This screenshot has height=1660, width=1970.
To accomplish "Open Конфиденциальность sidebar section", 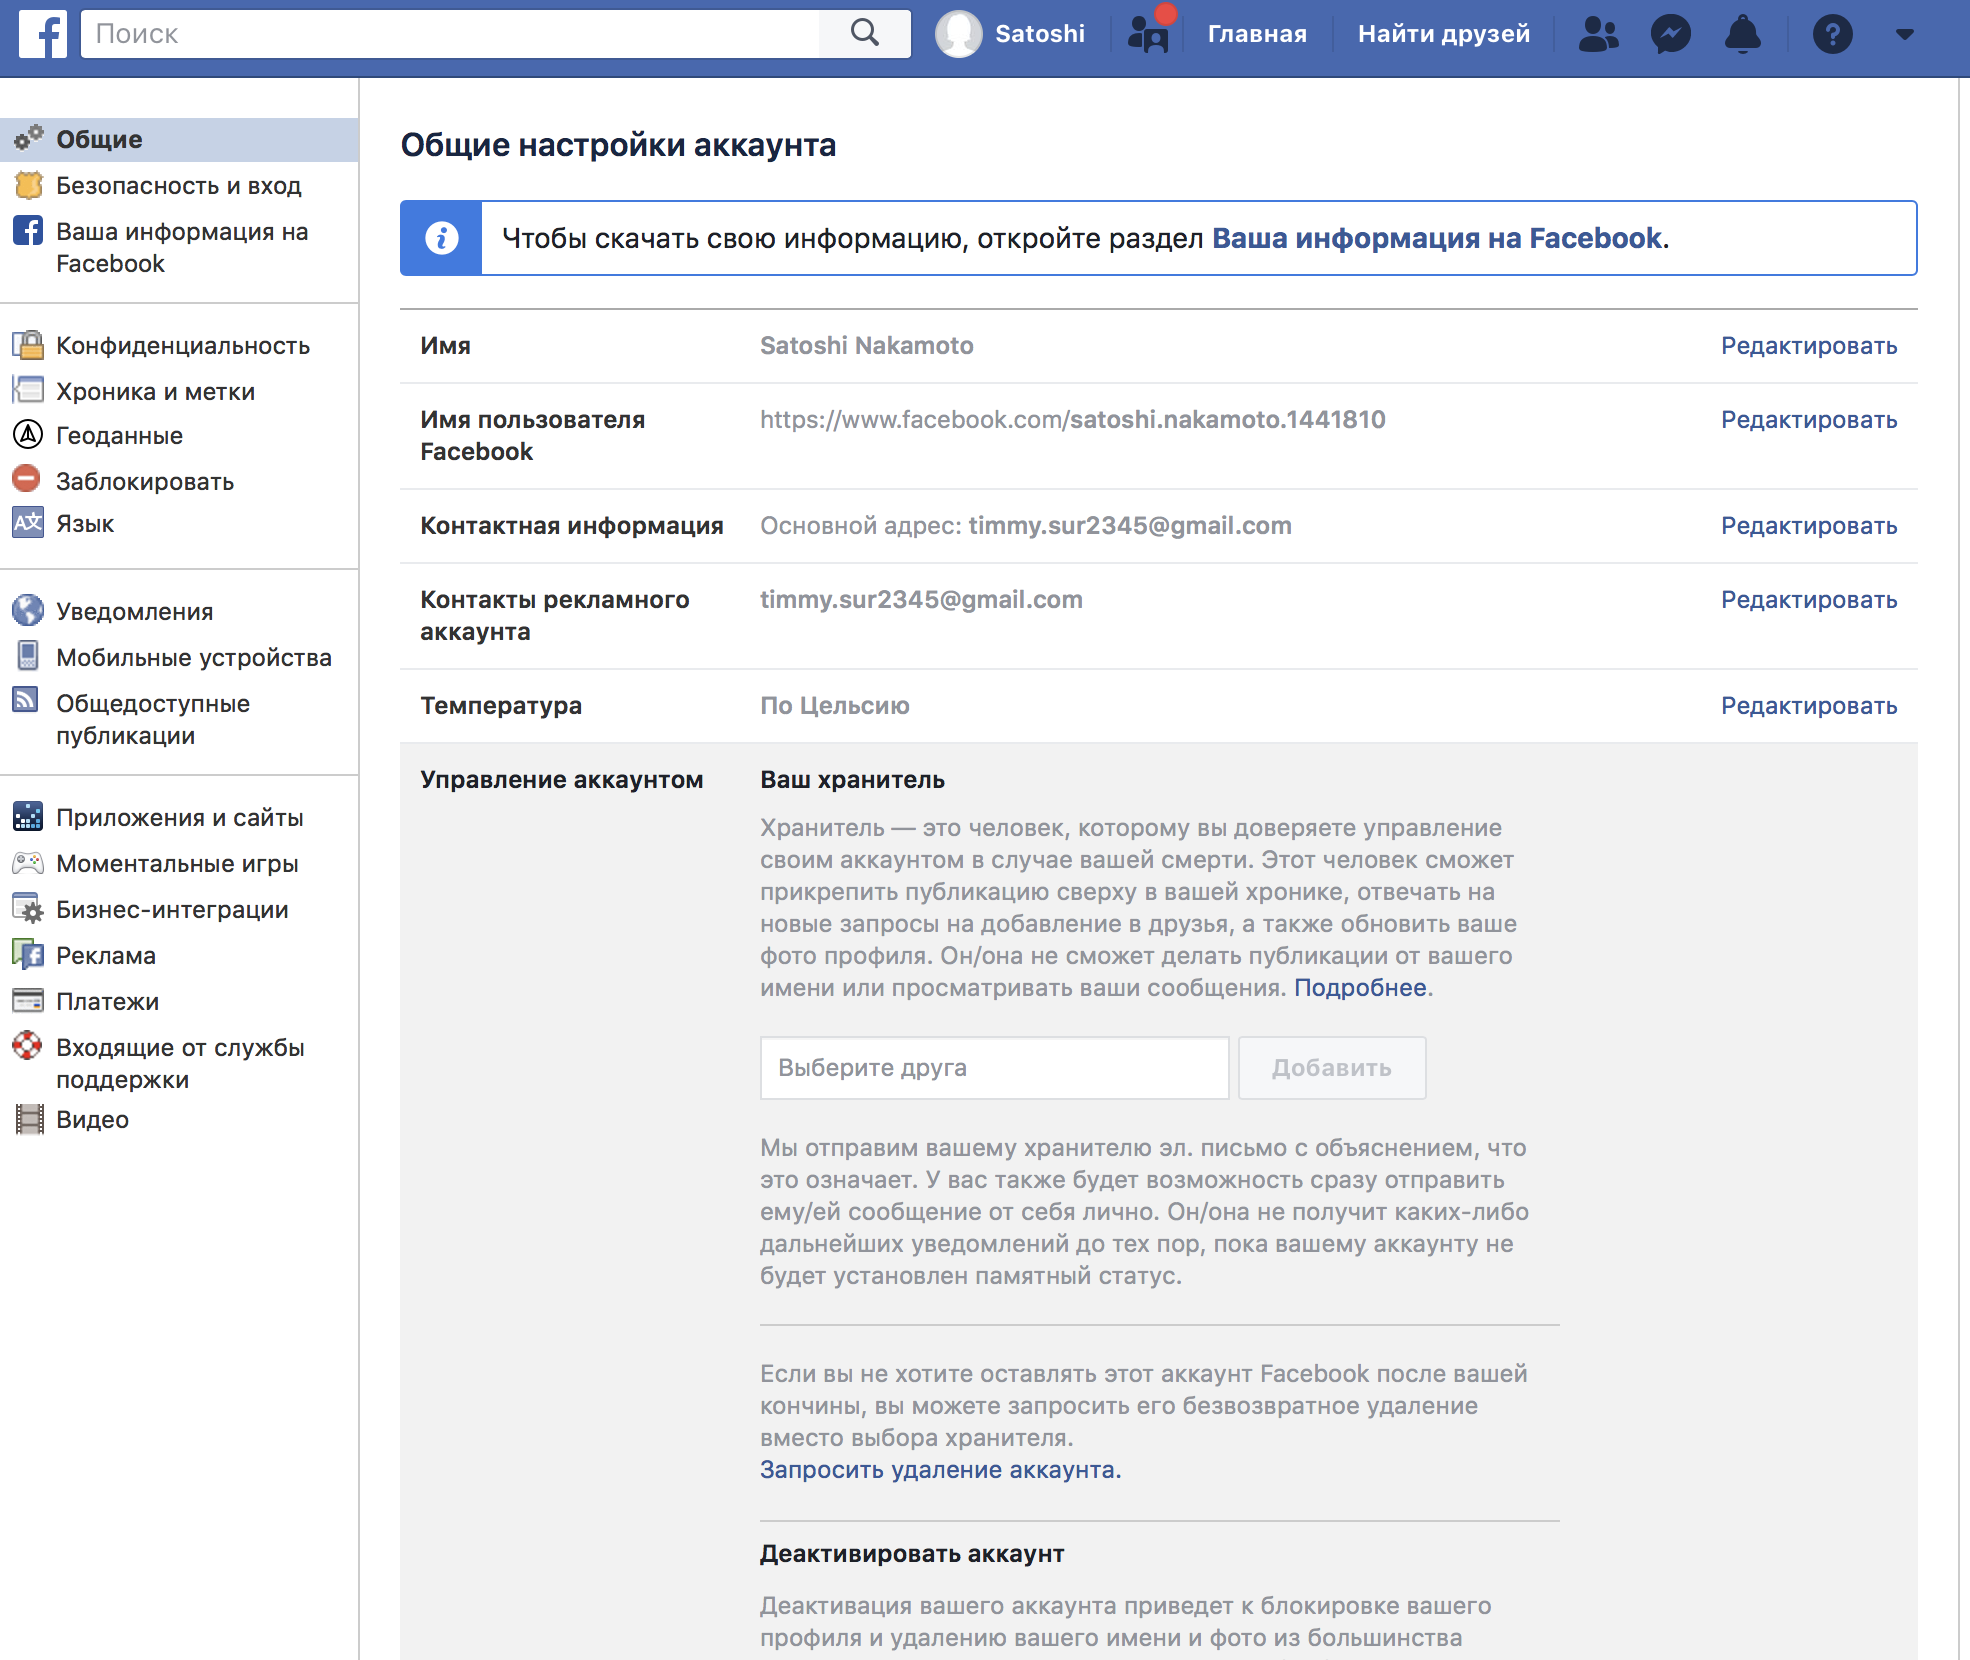I will [x=182, y=346].
